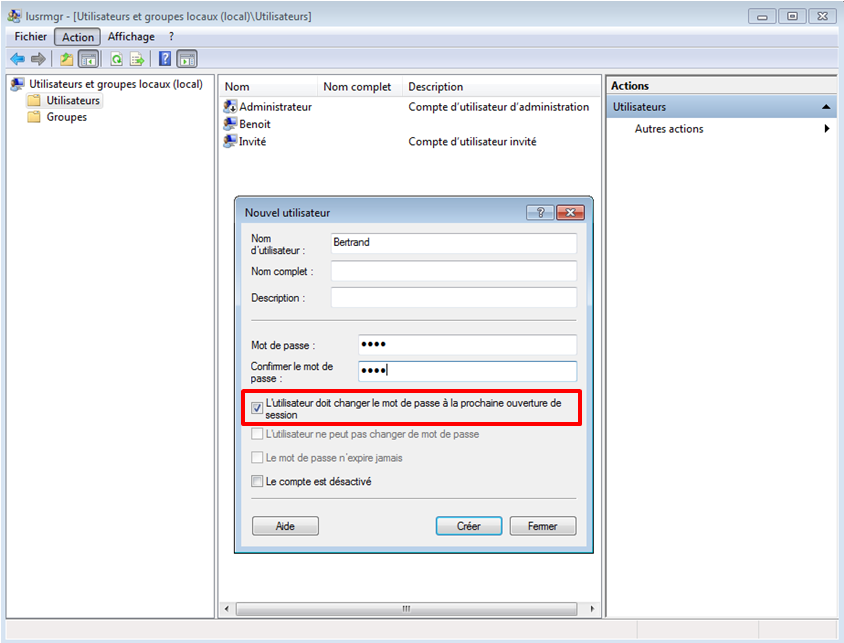Collapse the Utilisateurs section in Actions pane
844x643 pixels.
pyautogui.click(x=826, y=107)
